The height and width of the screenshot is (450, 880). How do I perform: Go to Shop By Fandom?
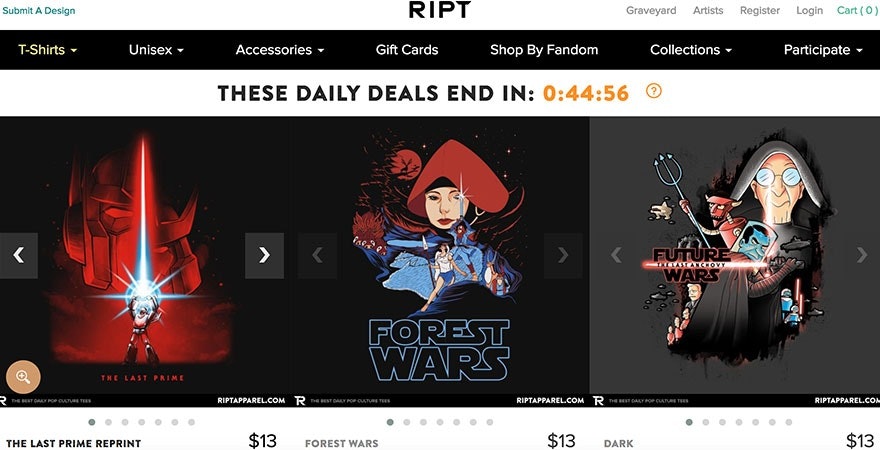coord(544,50)
